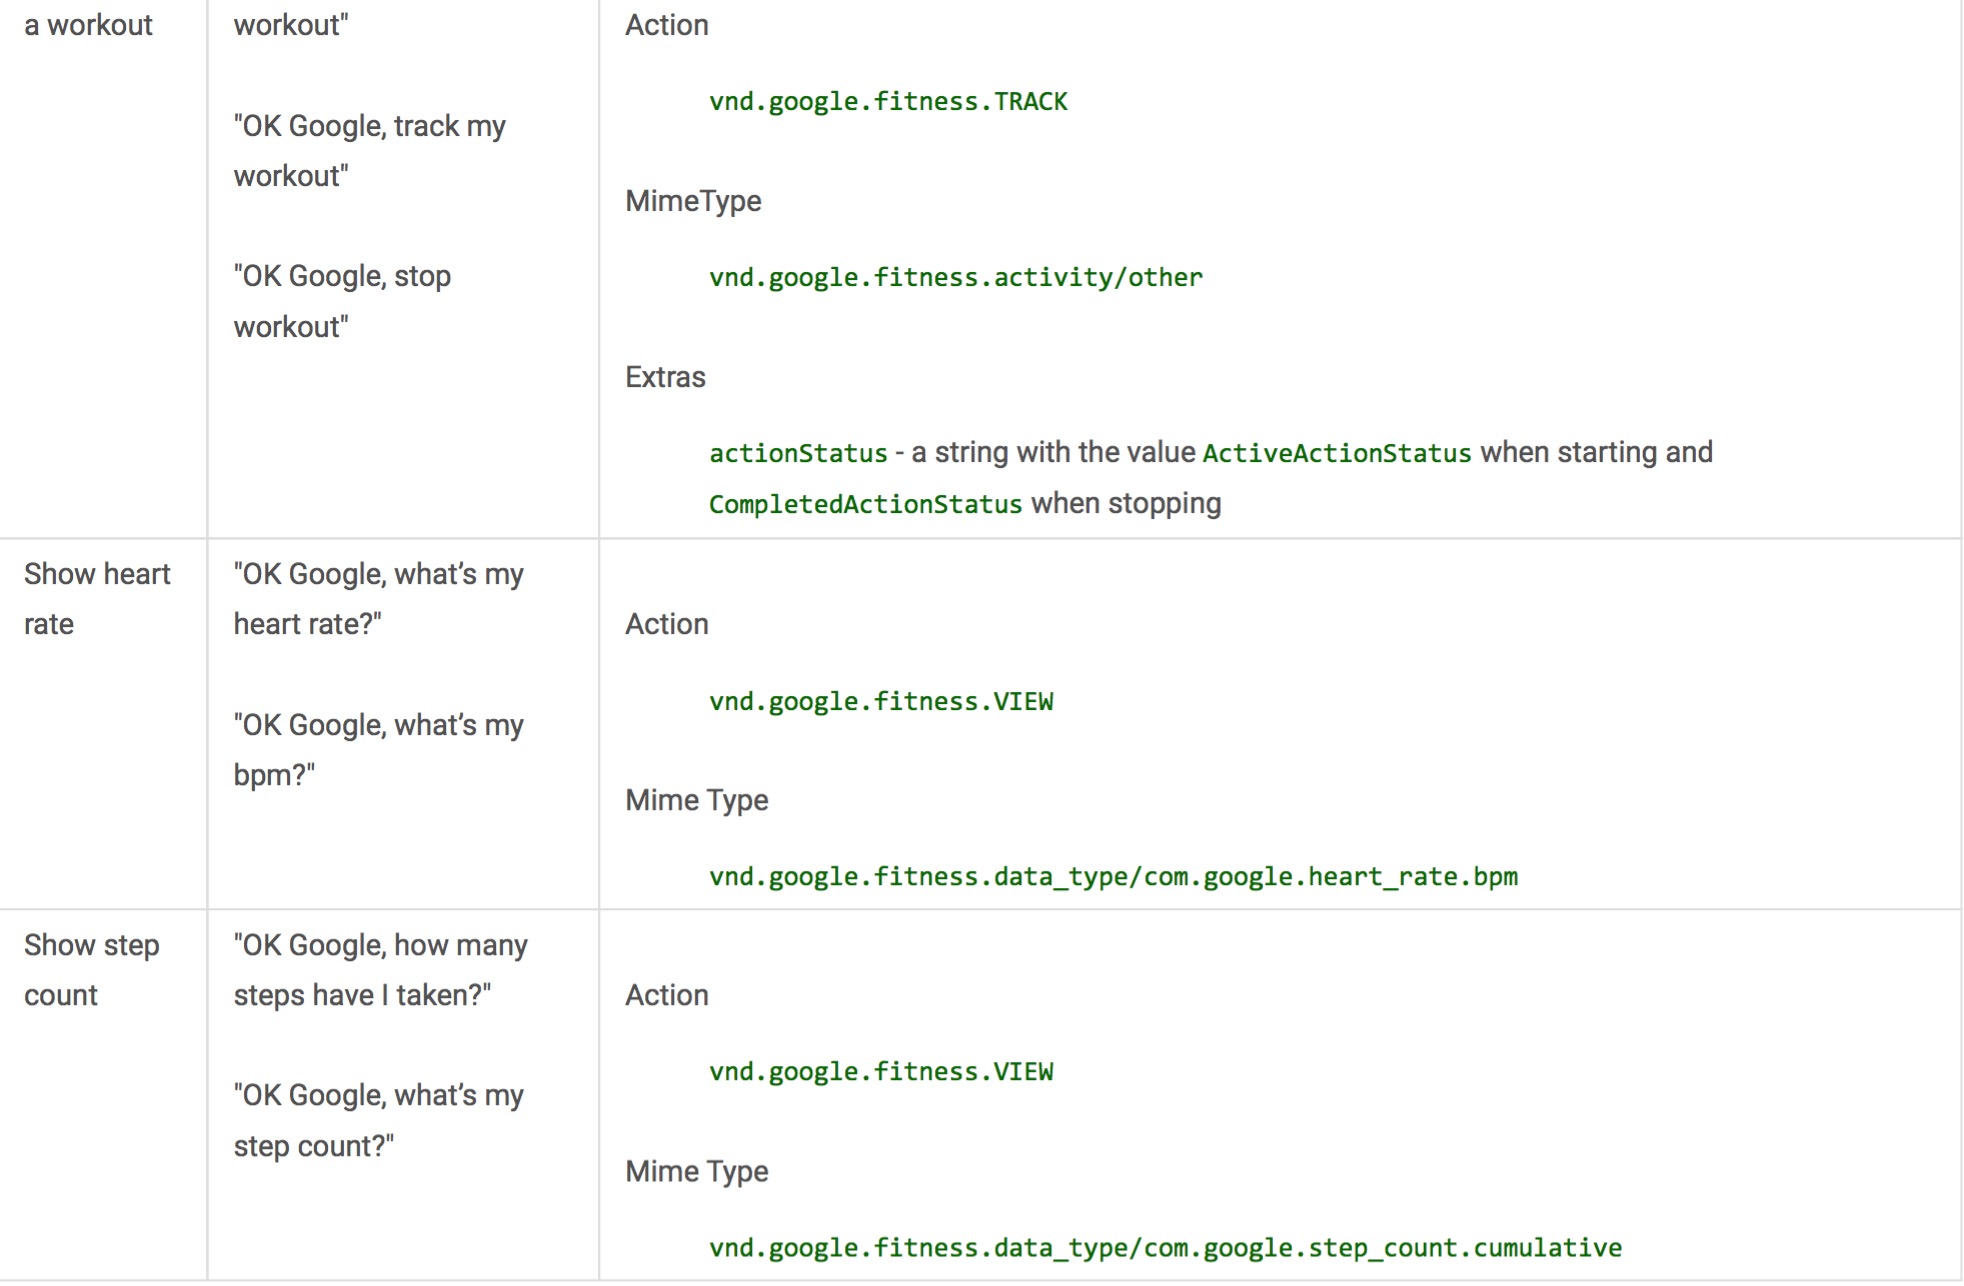Viewport: 1964px width, 1286px height.
Task: Select the heart_rate.bpm mime type code
Action: [1113, 877]
